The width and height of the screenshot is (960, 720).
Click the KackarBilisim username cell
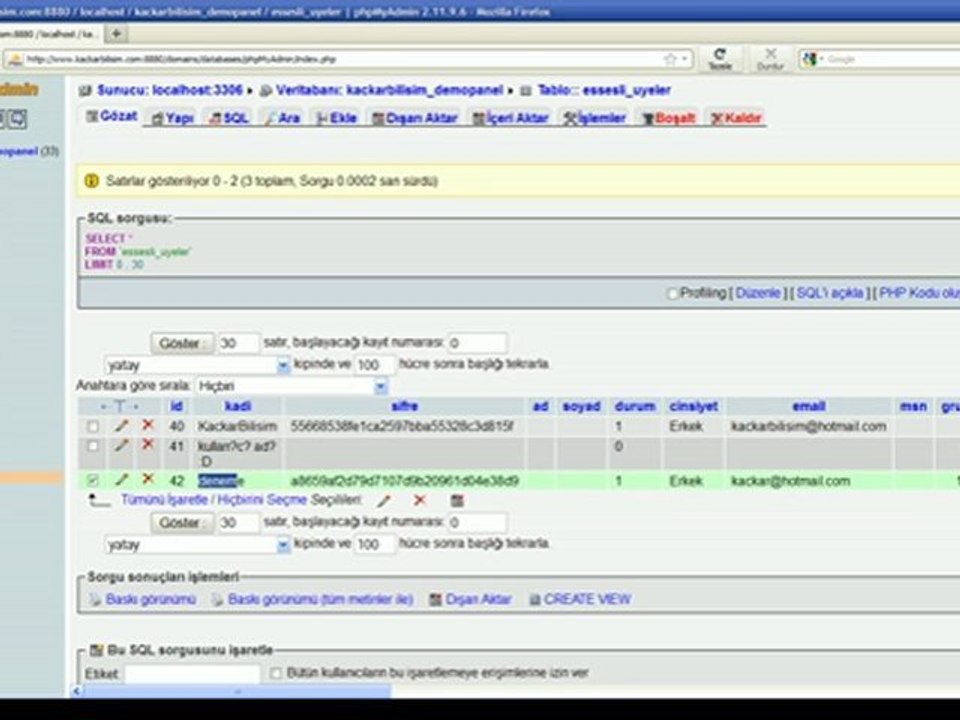[238, 427]
